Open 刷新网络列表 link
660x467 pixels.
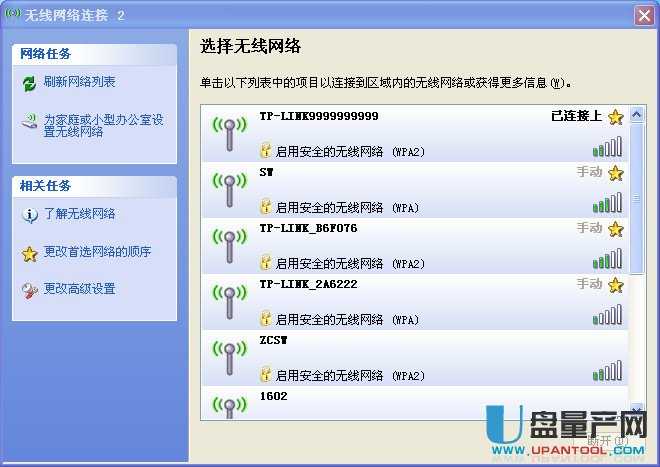click(x=79, y=83)
